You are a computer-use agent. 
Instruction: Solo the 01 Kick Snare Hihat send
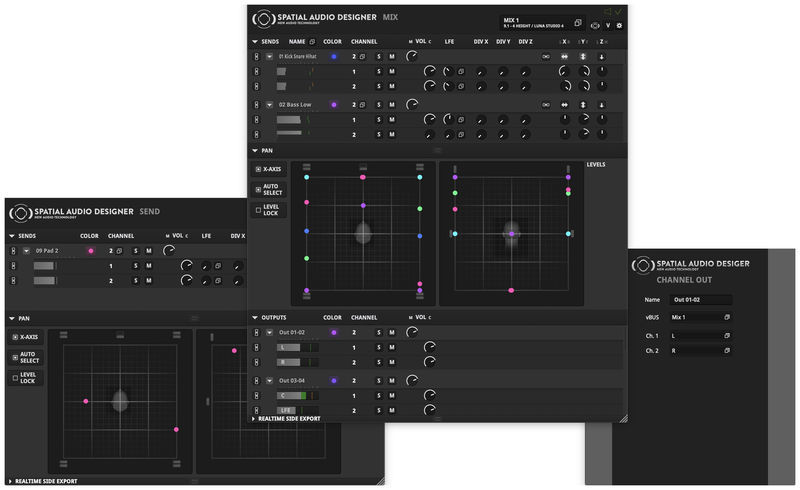pyautogui.click(x=379, y=57)
